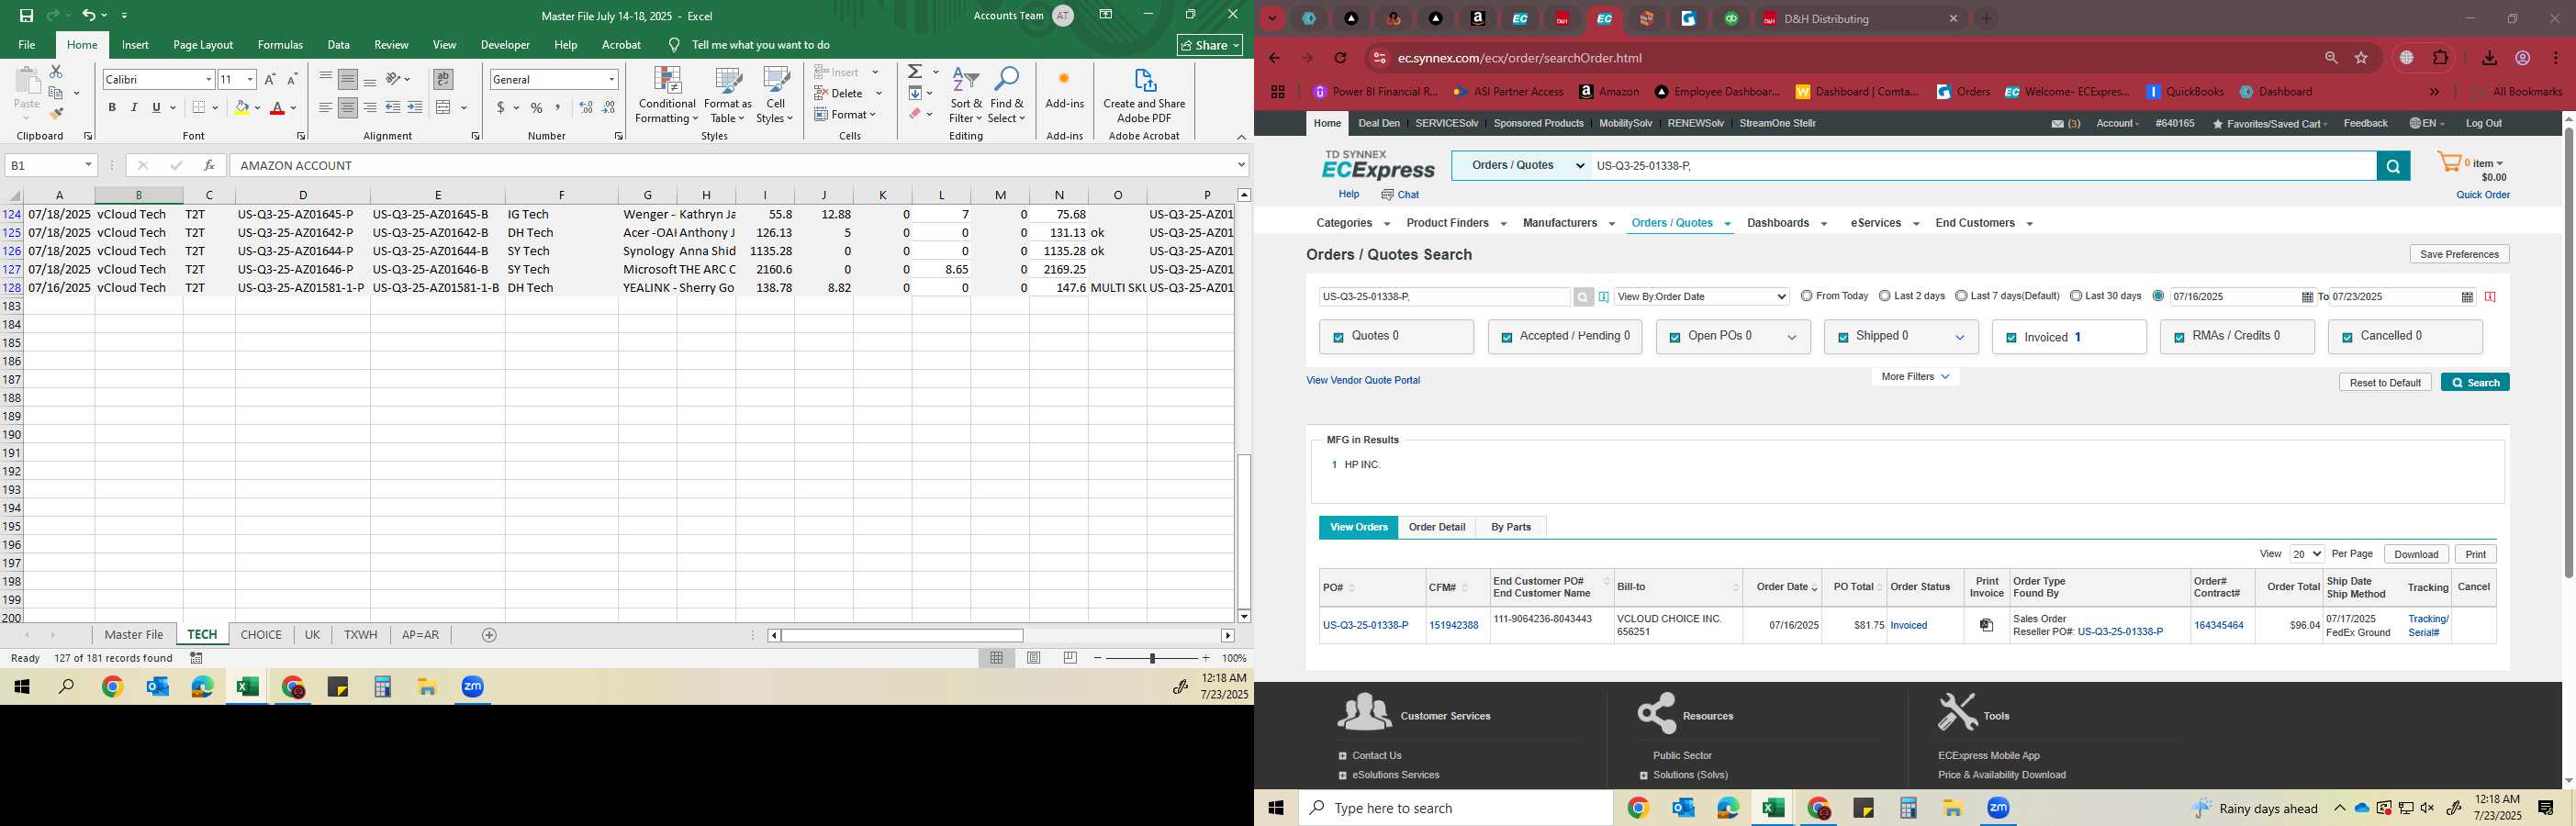Toggle the Invoiced checkbox
Screen dimensions: 2576x826
(2011, 338)
